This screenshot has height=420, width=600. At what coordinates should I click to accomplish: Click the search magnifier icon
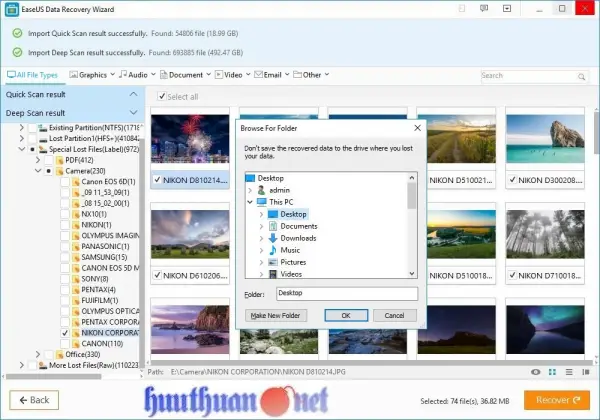[581, 77]
